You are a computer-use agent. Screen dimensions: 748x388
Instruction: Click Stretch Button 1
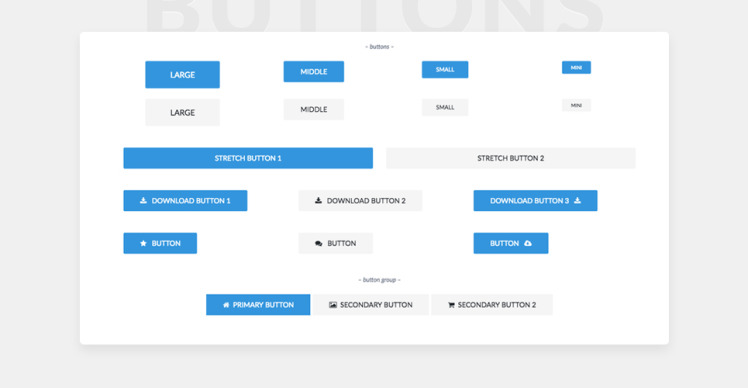click(248, 158)
